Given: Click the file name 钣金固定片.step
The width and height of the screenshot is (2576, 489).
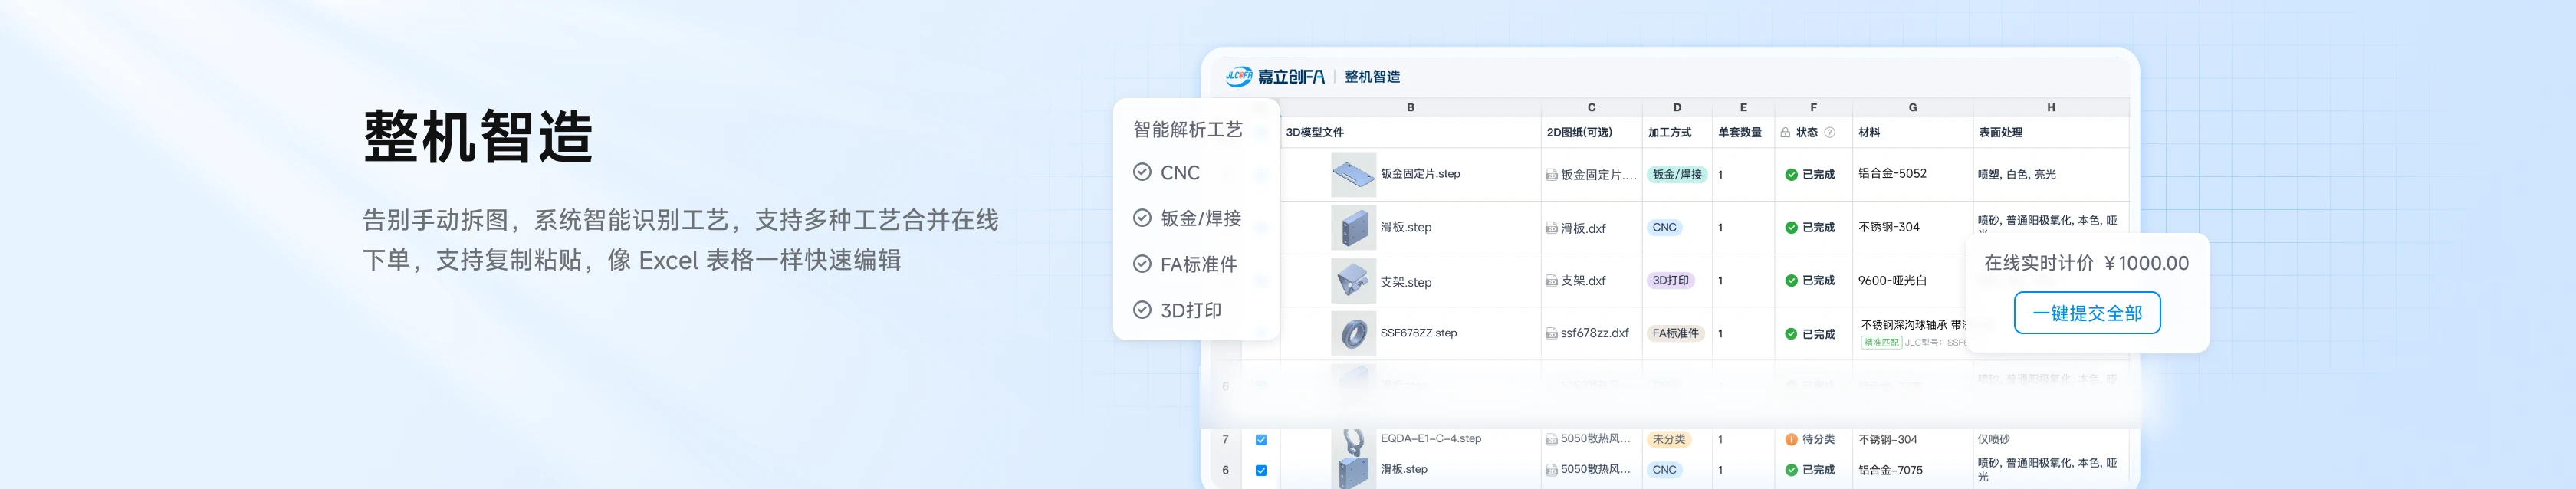Looking at the screenshot, I should 1420,174.
